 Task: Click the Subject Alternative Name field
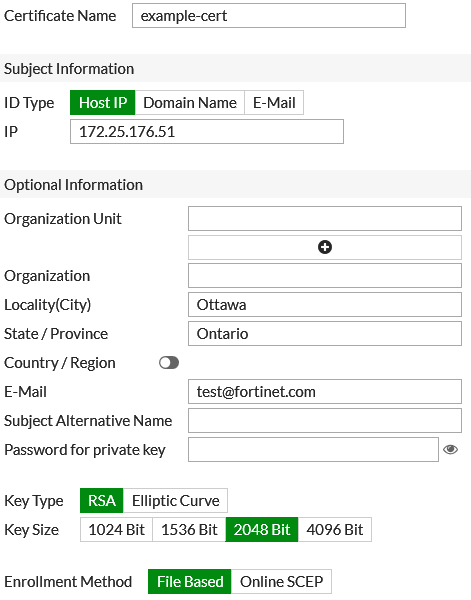[325, 421]
